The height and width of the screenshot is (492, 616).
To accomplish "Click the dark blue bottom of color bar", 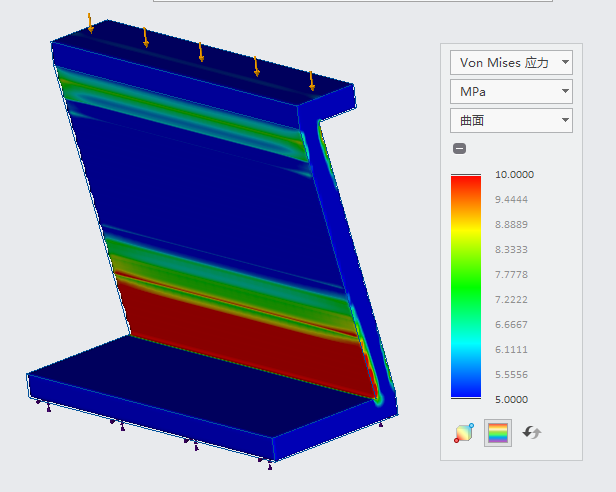I will (466, 390).
